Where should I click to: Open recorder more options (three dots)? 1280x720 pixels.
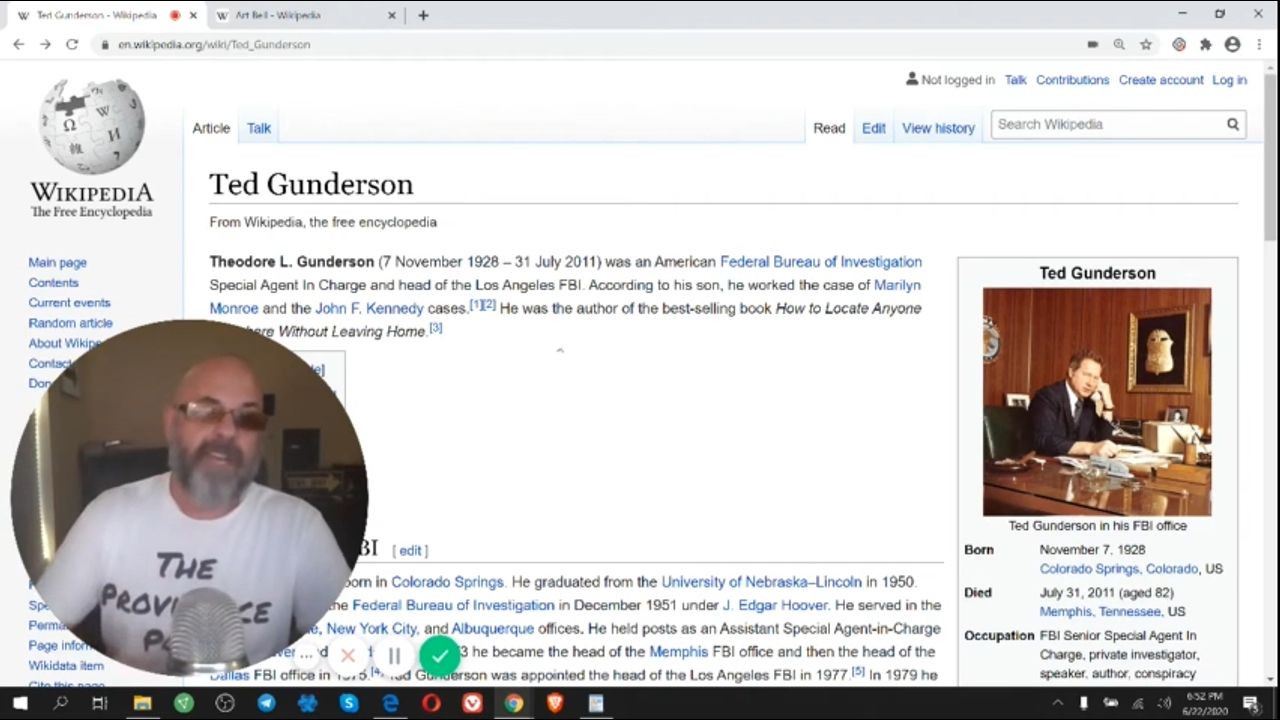(306, 656)
